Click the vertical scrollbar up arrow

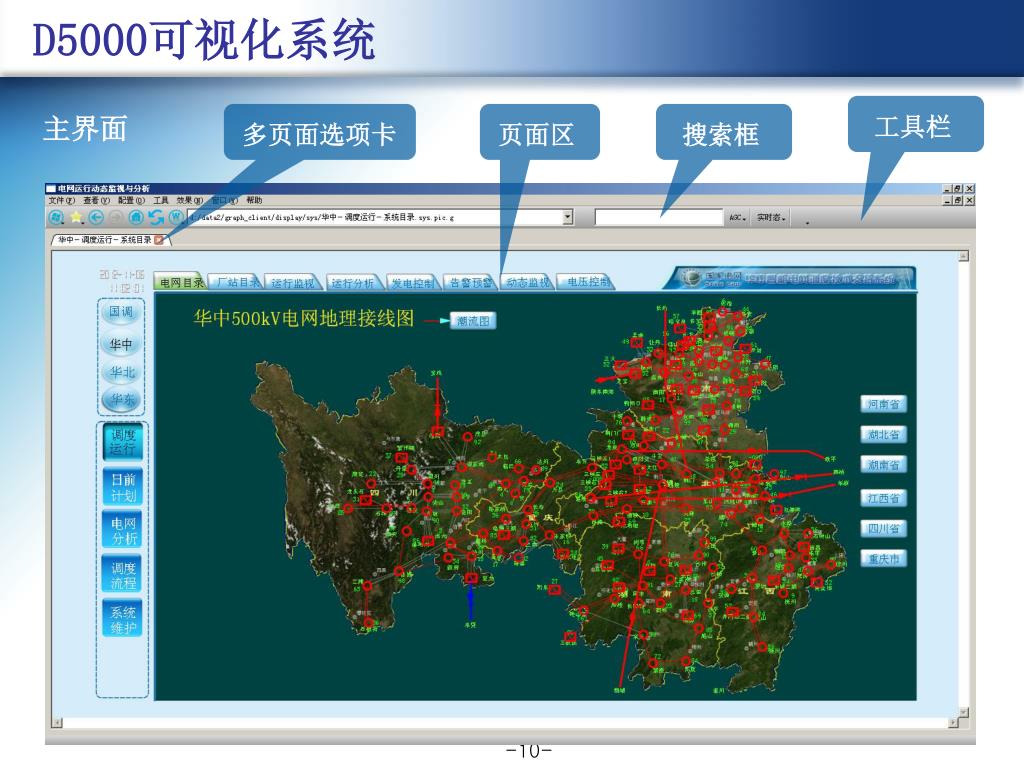(963, 257)
